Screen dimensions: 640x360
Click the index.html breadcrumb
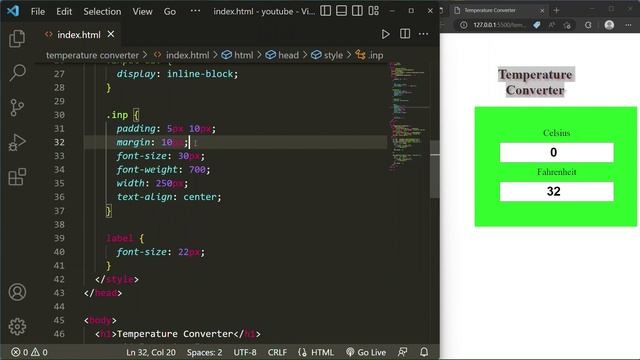pos(187,55)
